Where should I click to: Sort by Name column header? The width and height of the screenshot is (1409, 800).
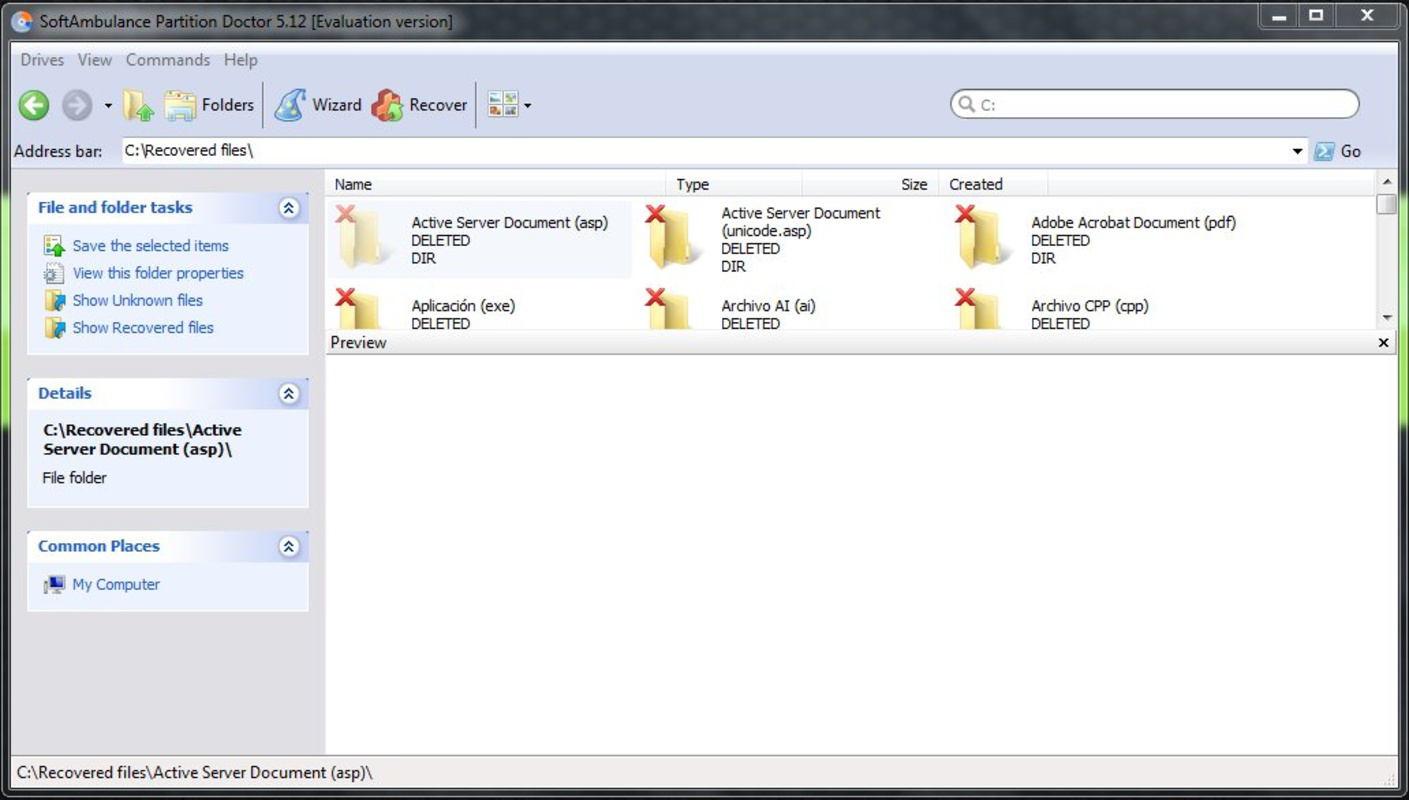(496, 184)
